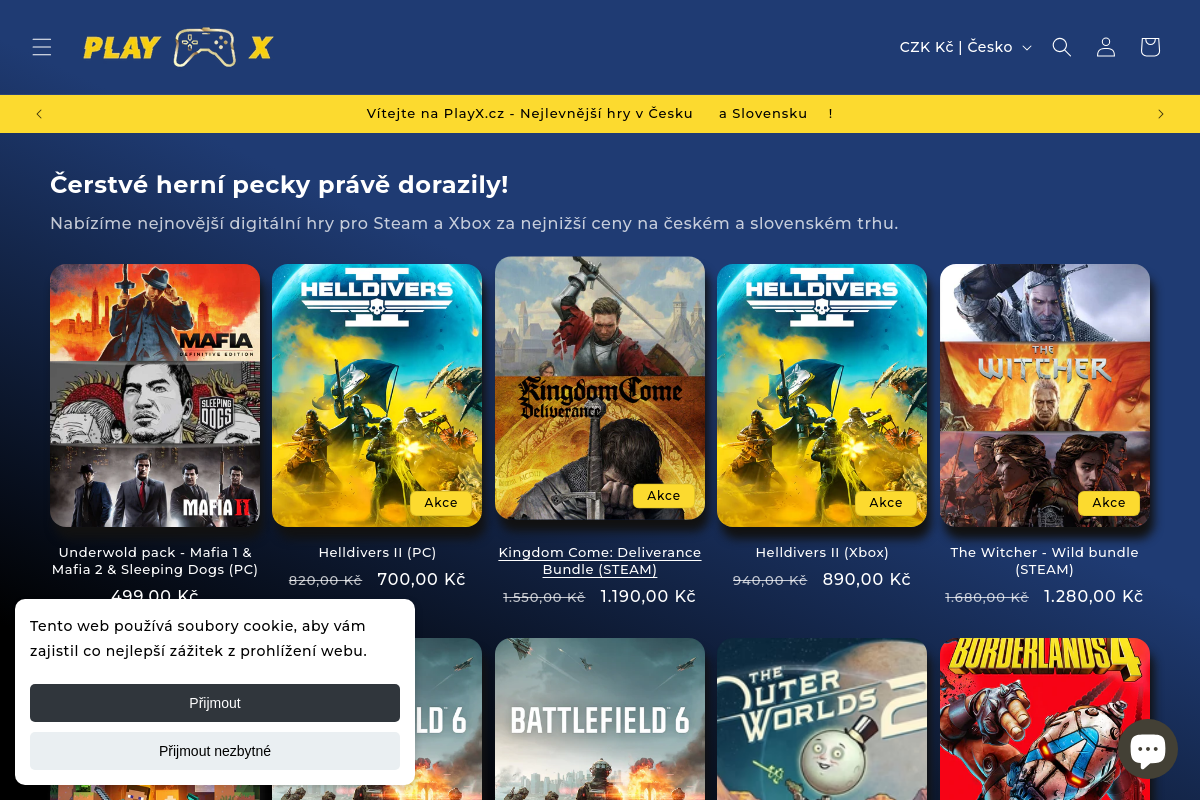Click the crossed-out 820,00 Kč price

click(325, 580)
